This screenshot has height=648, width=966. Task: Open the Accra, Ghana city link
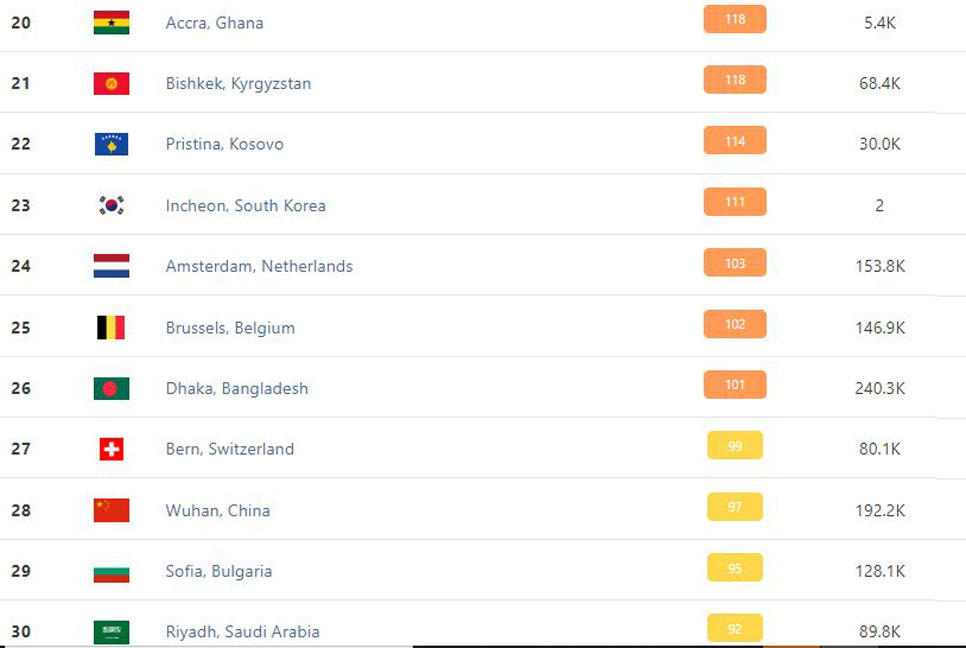[214, 23]
